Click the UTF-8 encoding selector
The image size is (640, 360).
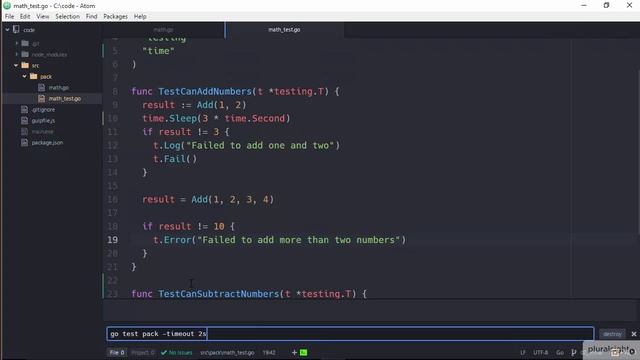(540, 352)
